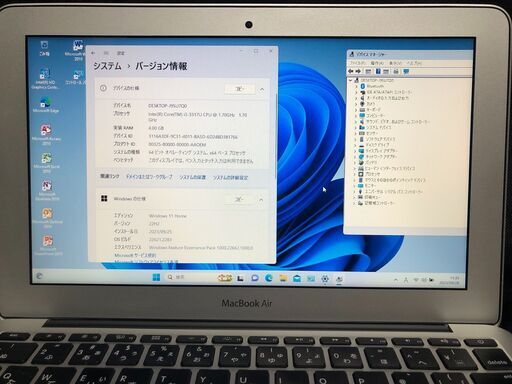
Task: Select Device Manager icon on the taskbar
Action: coord(339,279)
